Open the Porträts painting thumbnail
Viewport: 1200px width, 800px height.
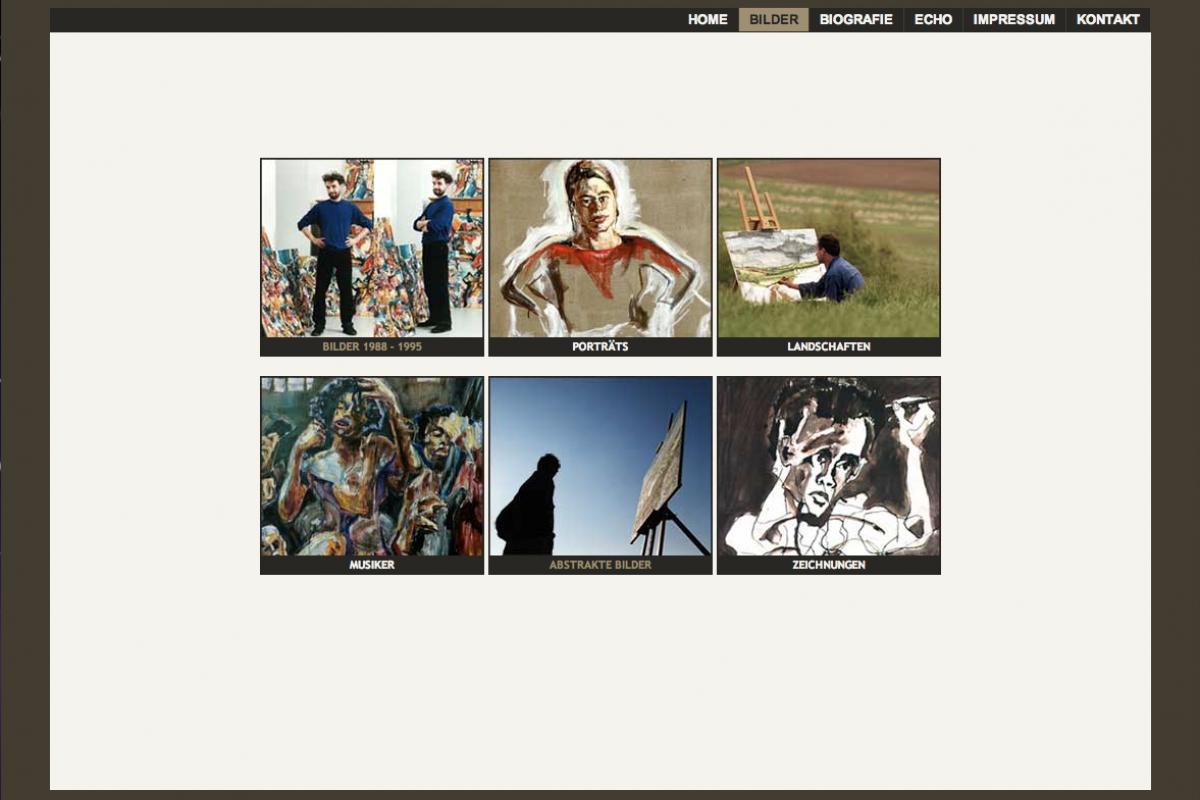(x=600, y=248)
